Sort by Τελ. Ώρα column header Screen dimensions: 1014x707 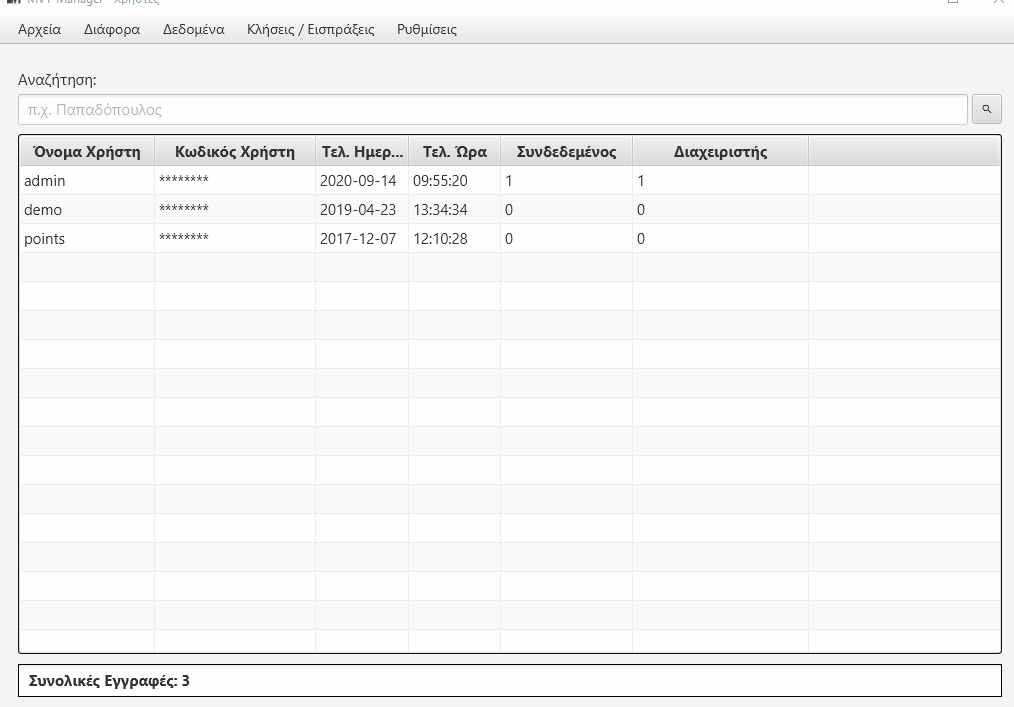(x=455, y=152)
